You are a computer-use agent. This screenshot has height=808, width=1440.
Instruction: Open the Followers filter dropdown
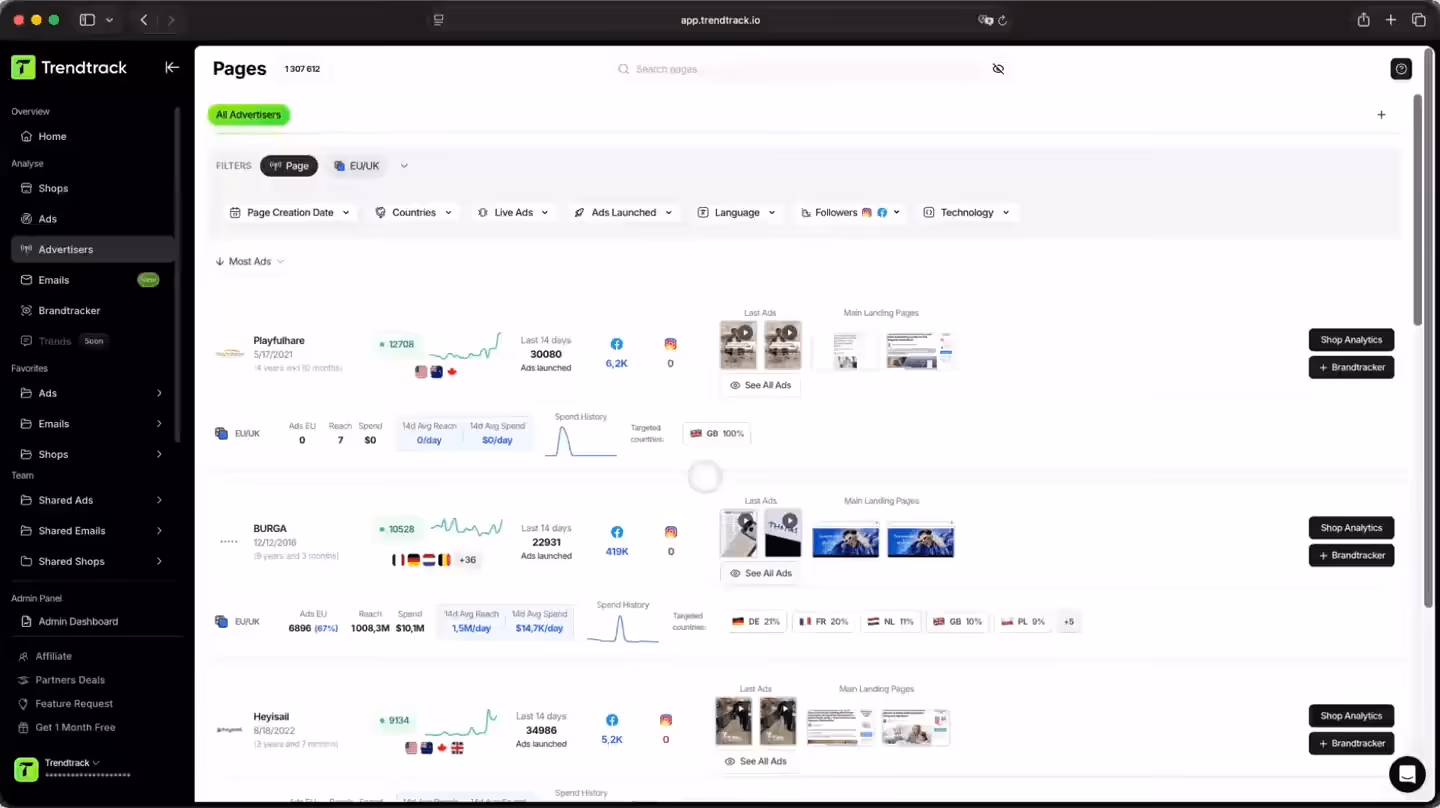(851, 212)
